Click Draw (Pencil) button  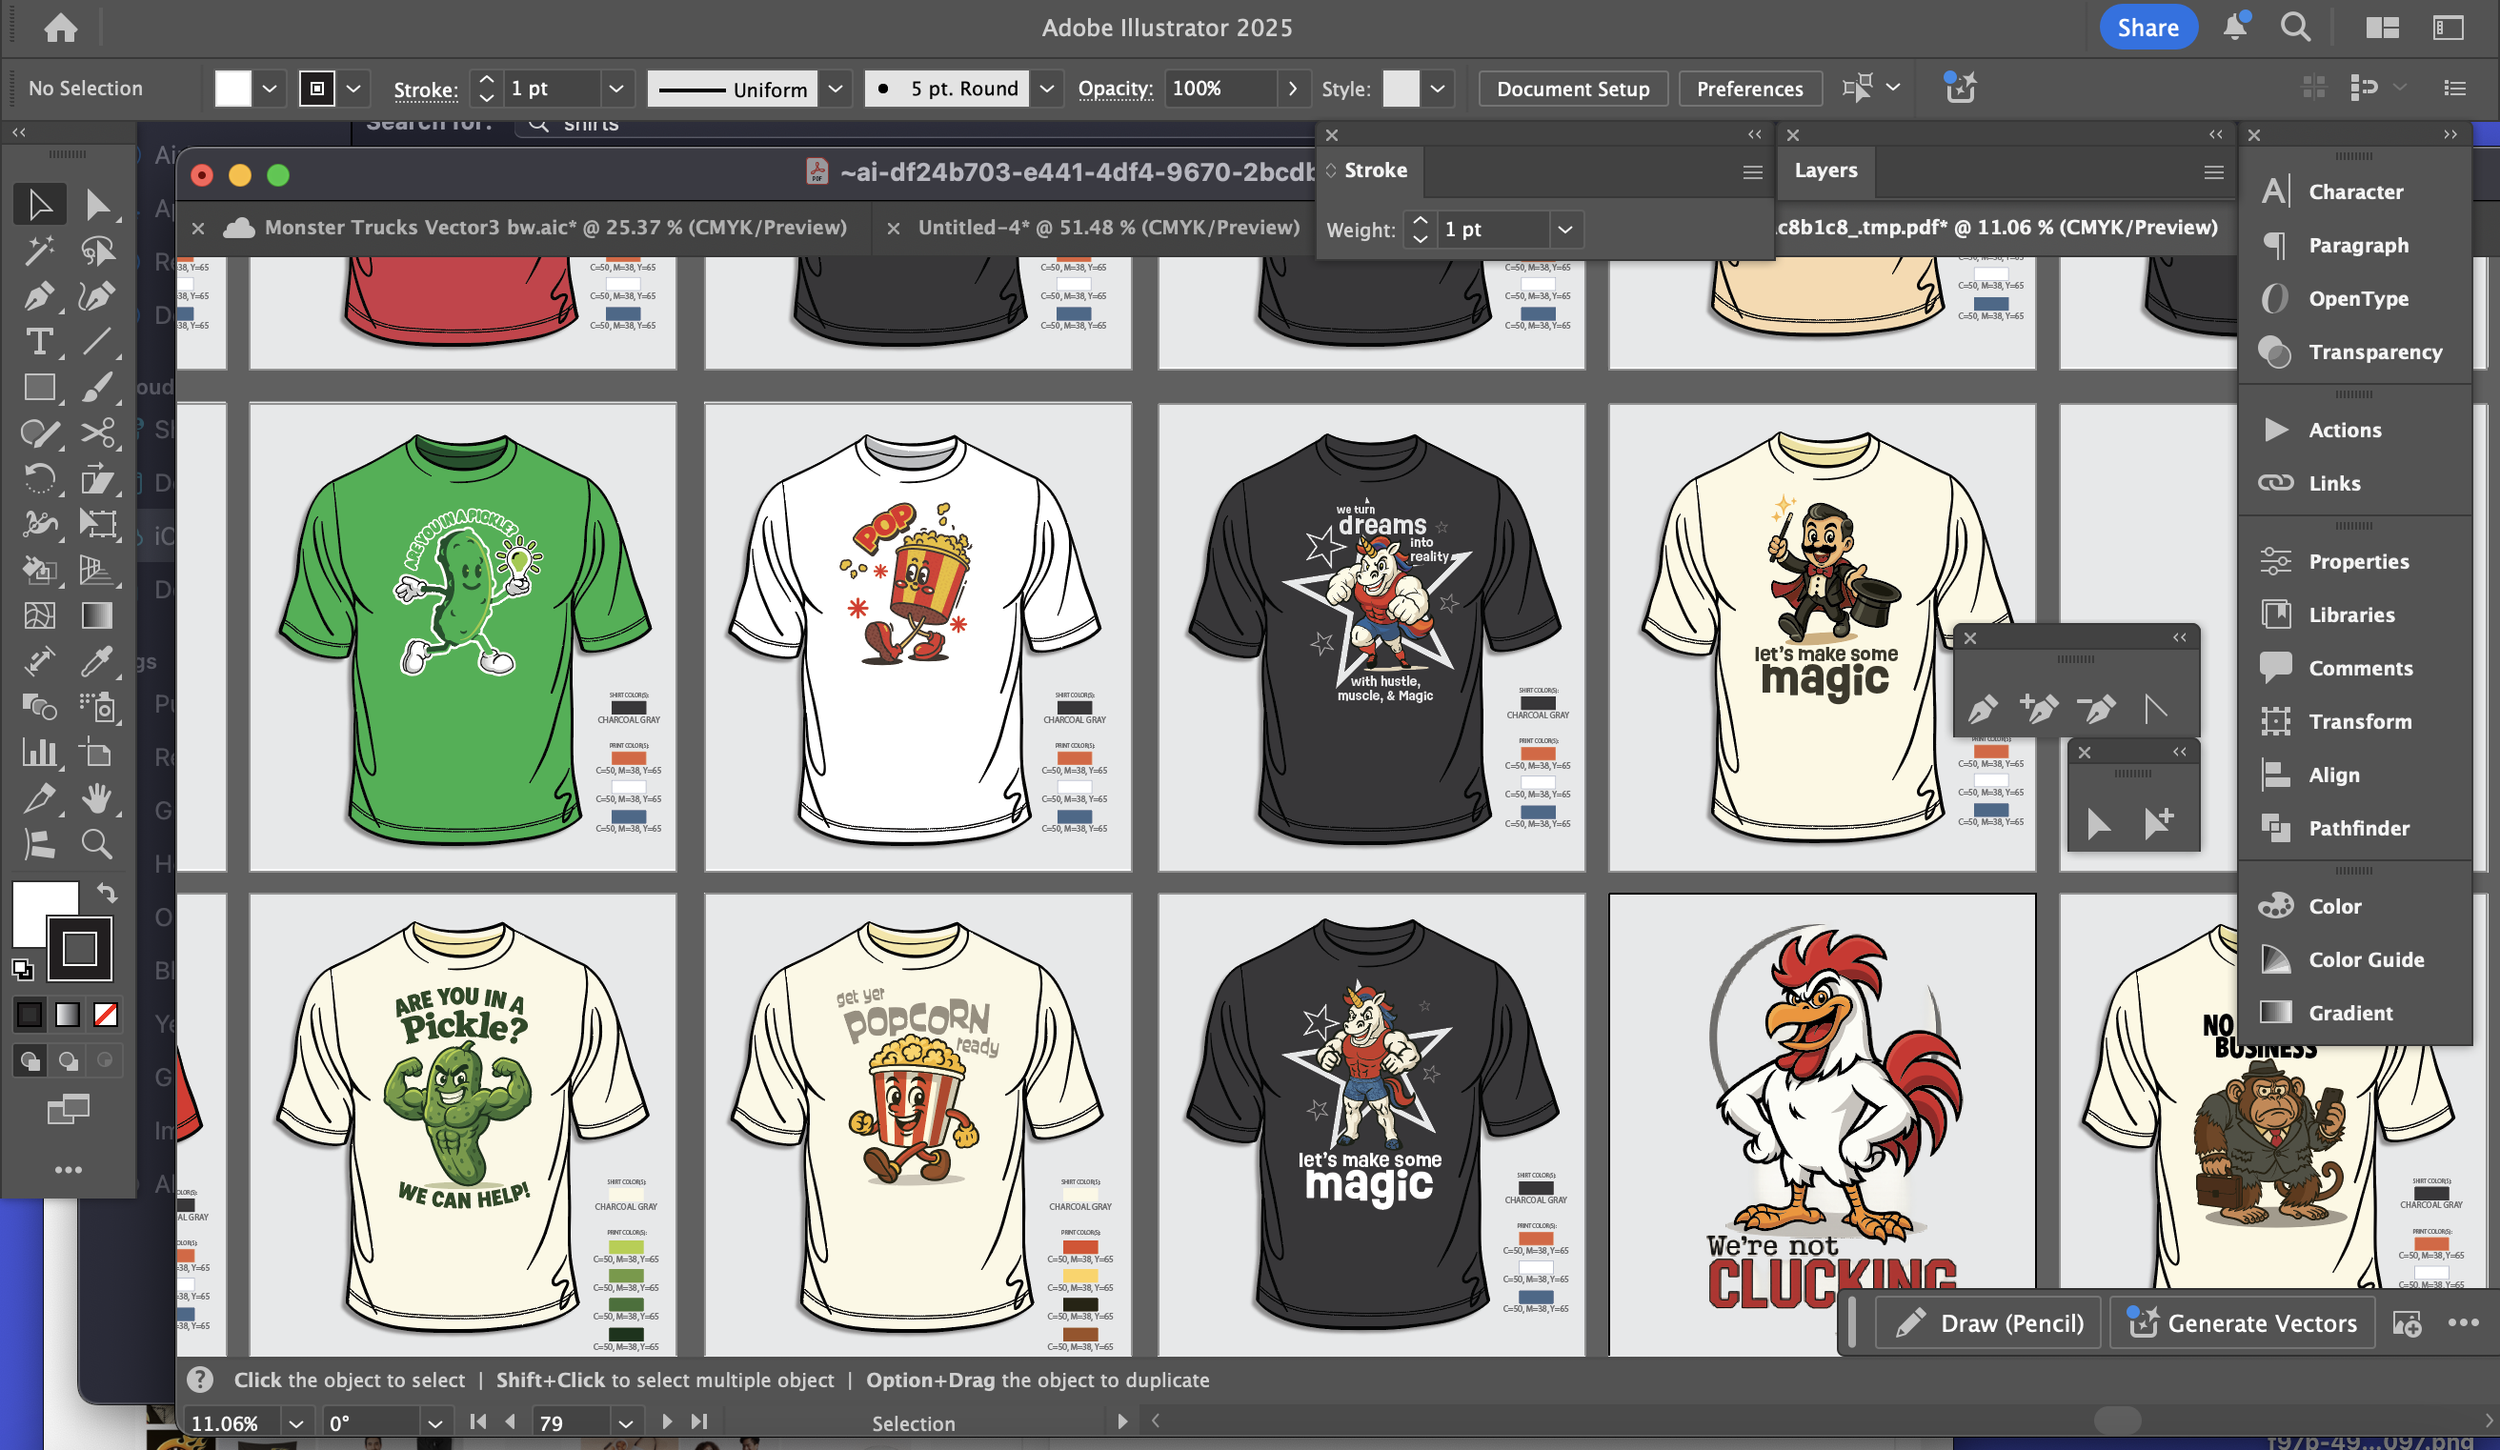1990,1323
